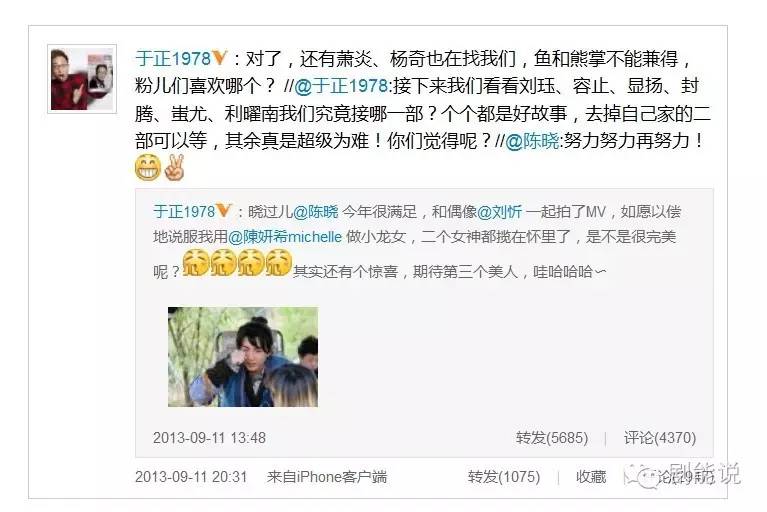
Task: Enlarge the quoted post photo thumbnail
Action: (x=243, y=357)
